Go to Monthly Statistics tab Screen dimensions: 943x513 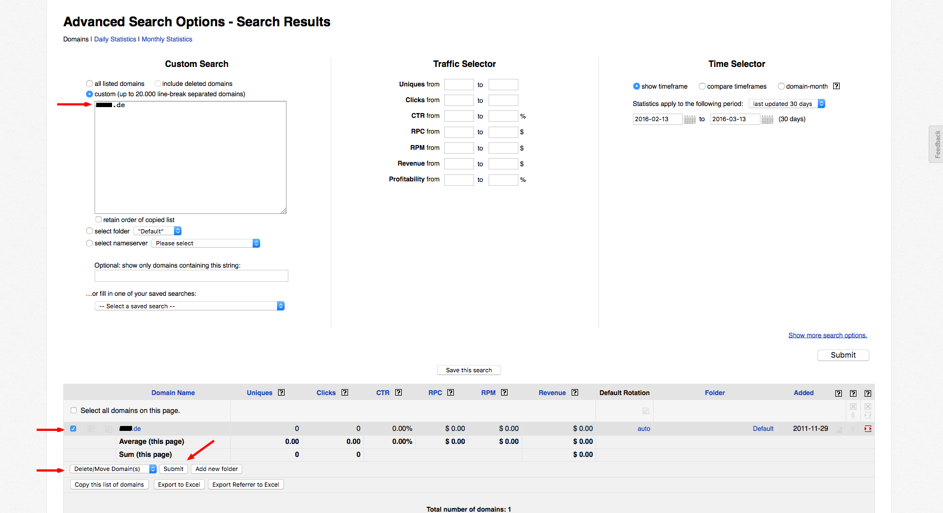167,39
